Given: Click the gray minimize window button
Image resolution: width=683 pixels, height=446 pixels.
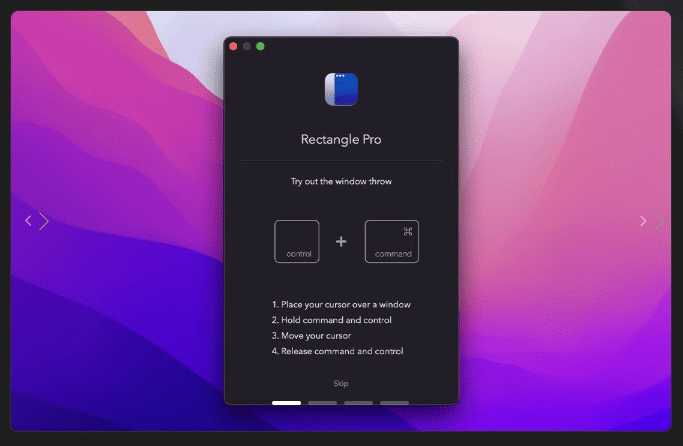Looking at the screenshot, I should tap(247, 46).
